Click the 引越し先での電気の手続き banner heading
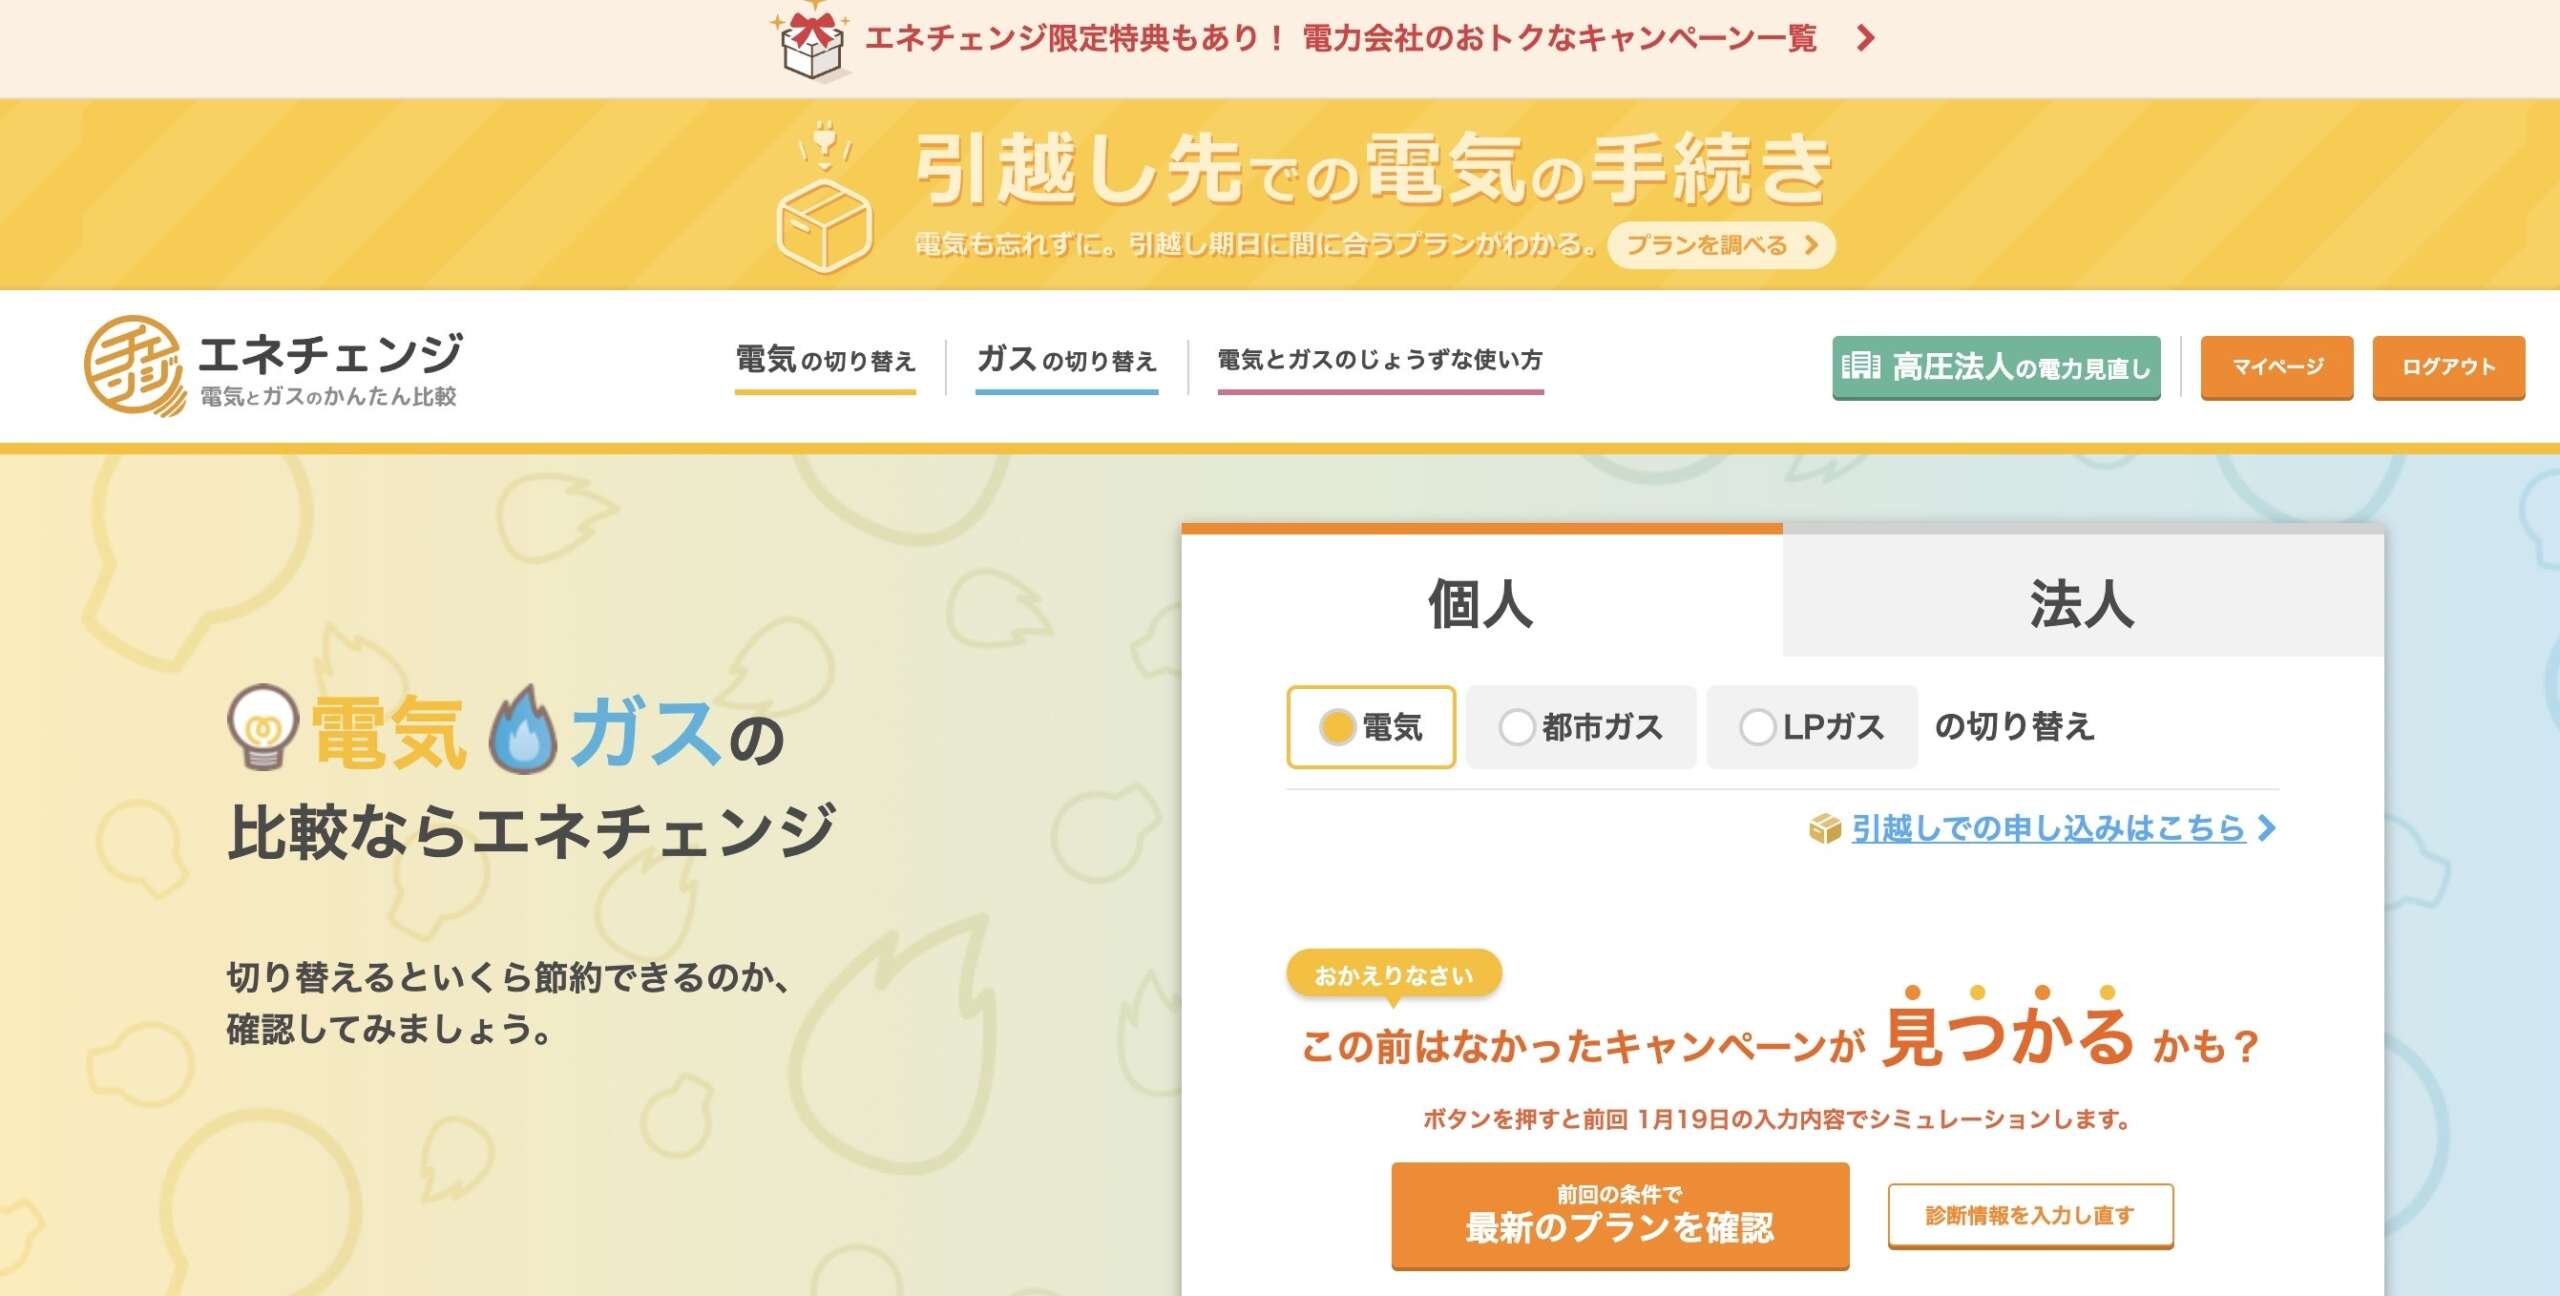The image size is (2560, 1296). 1373,170
